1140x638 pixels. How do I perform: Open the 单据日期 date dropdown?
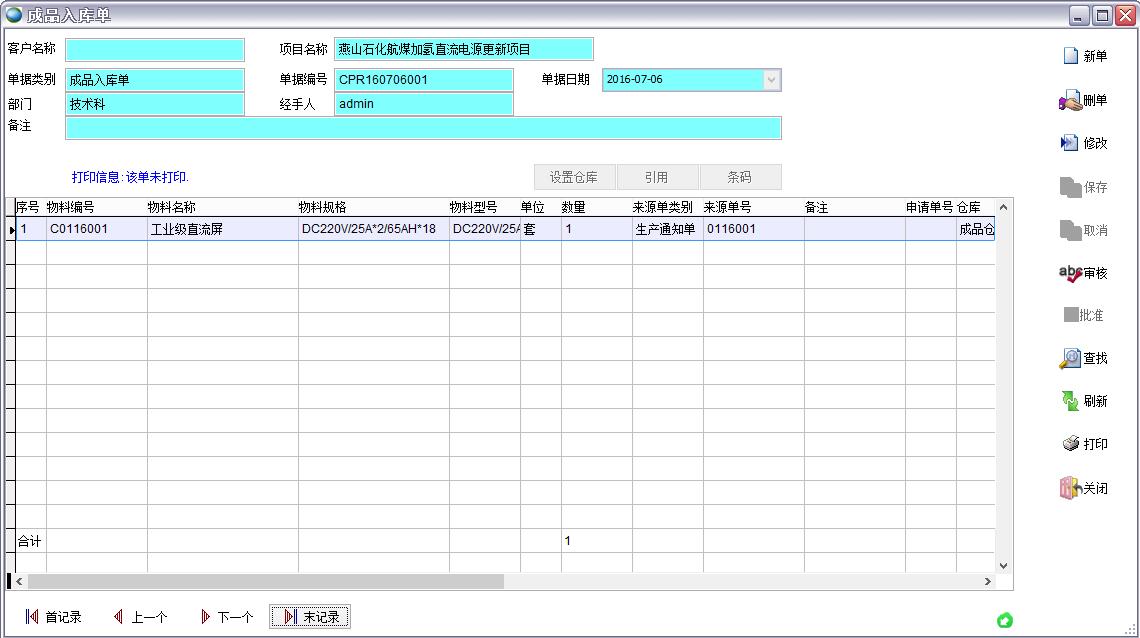click(771, 80)
